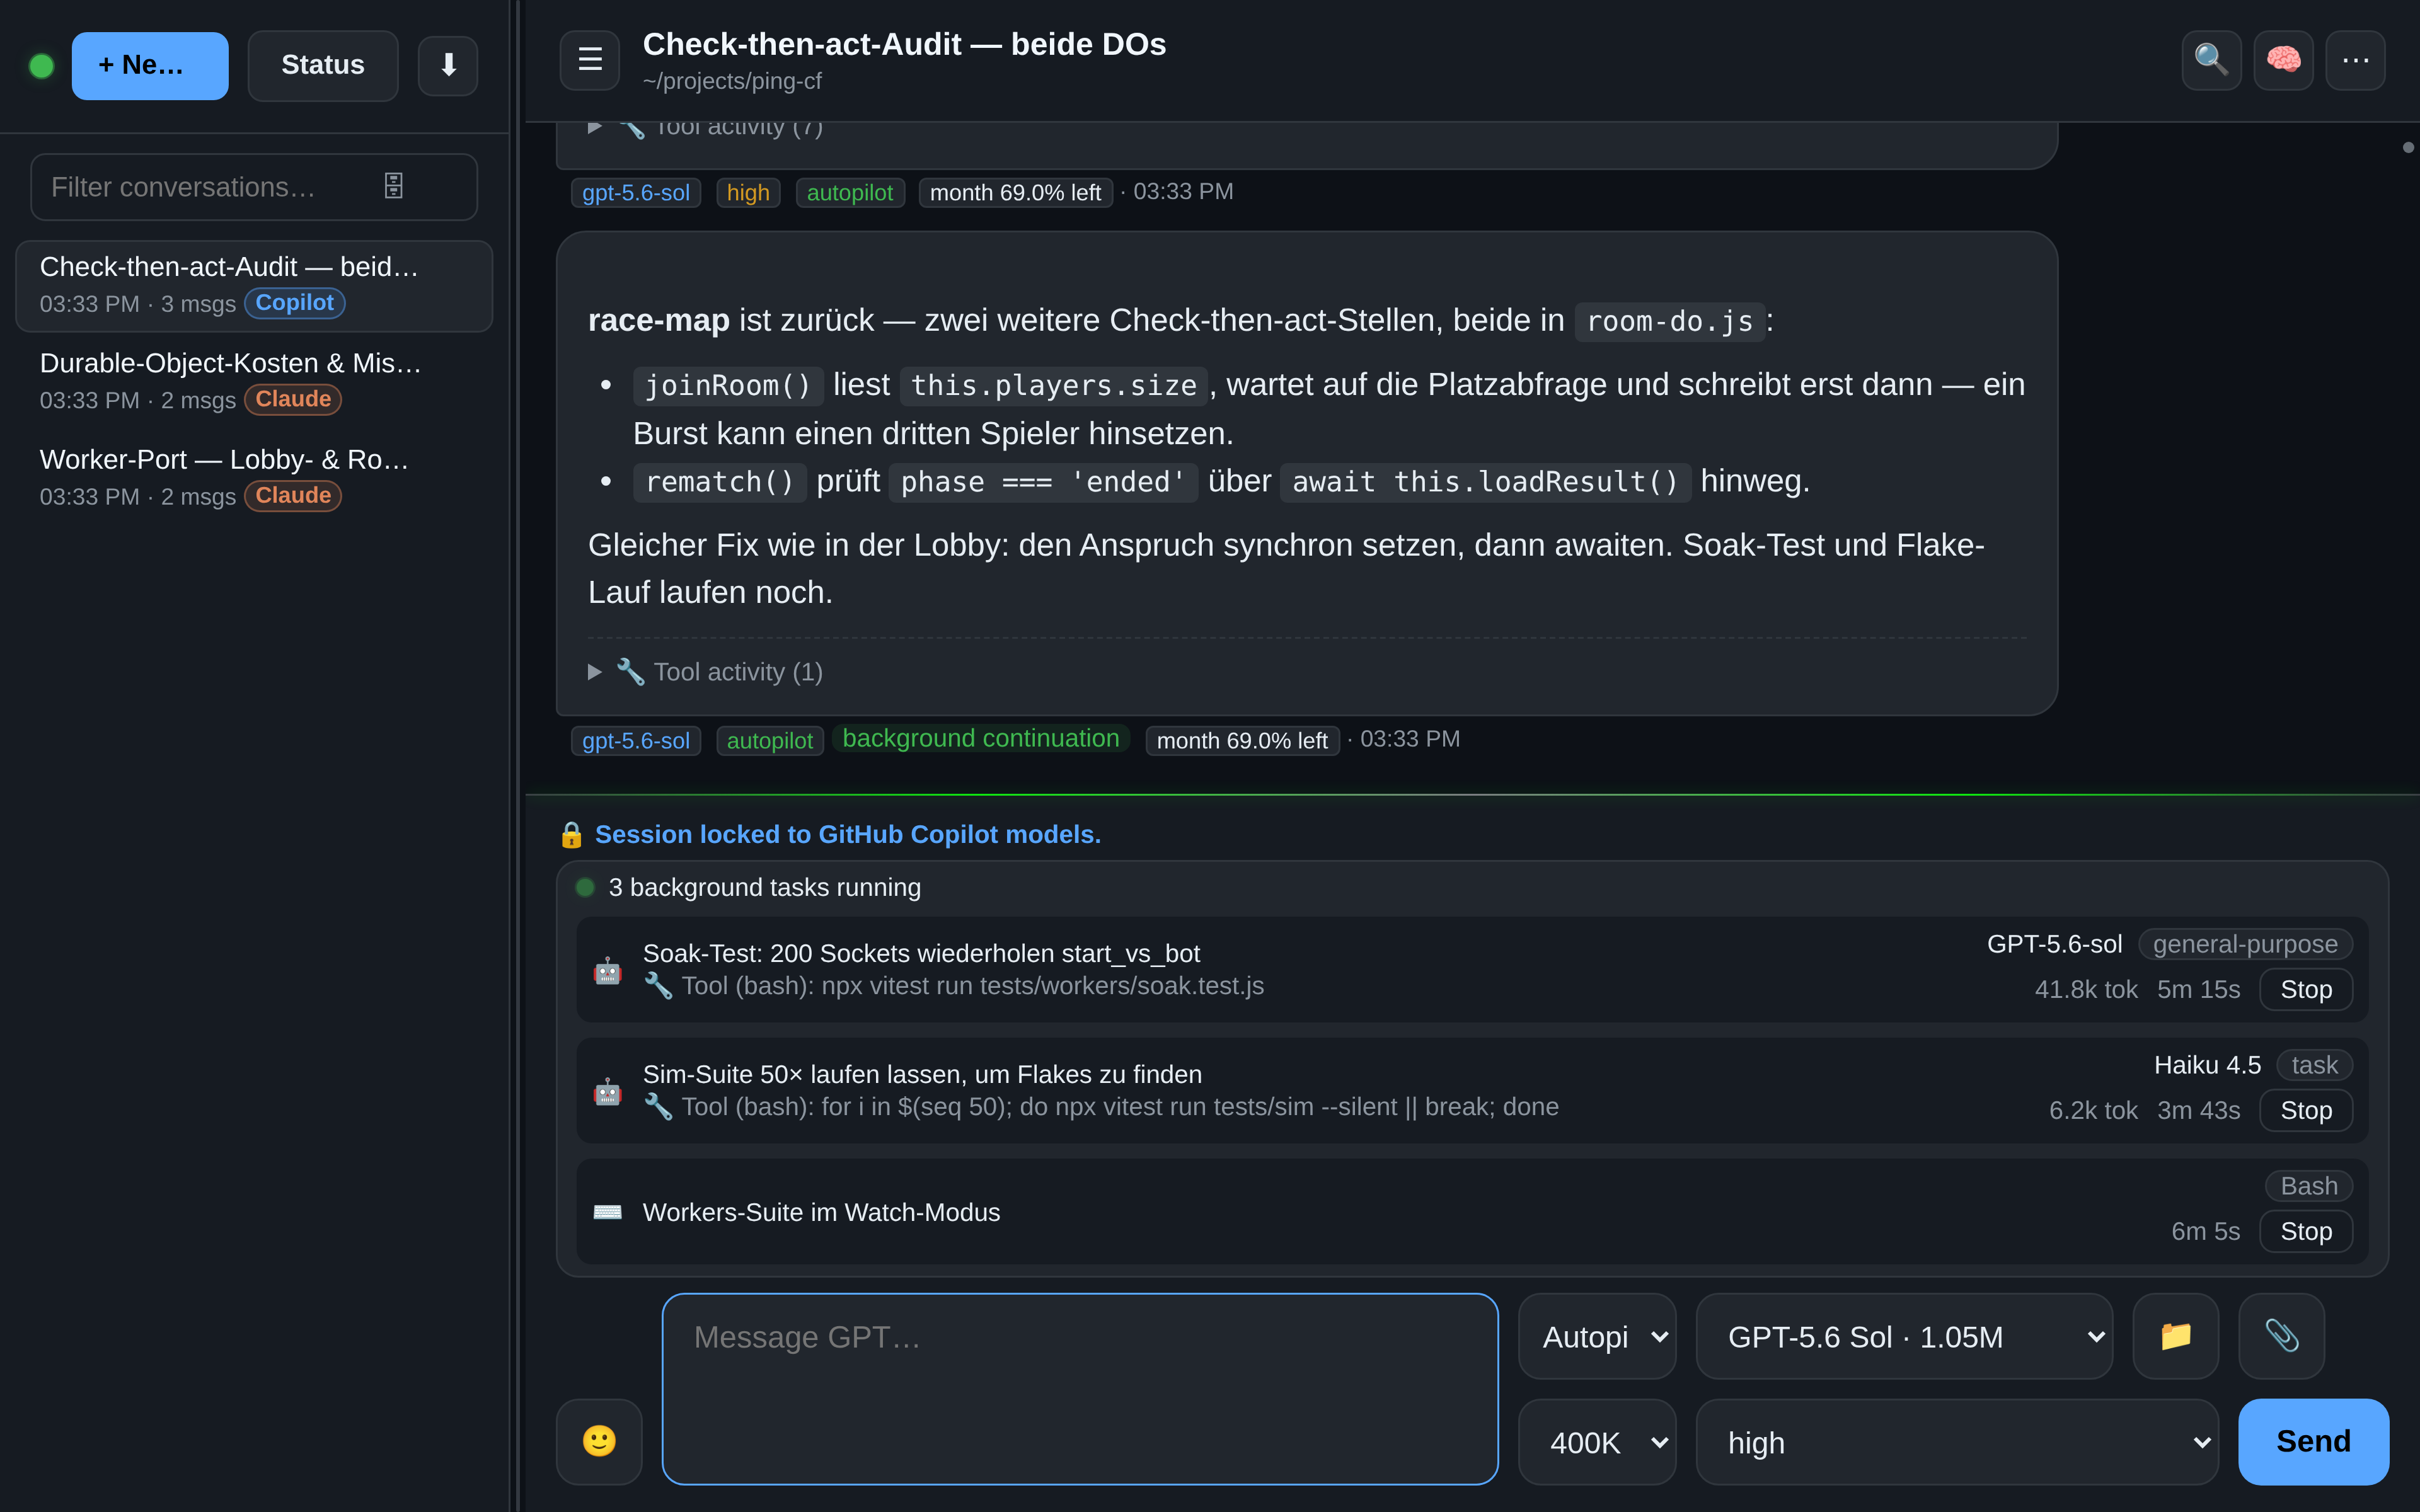Click the green connection status dot

coord(41,66)
